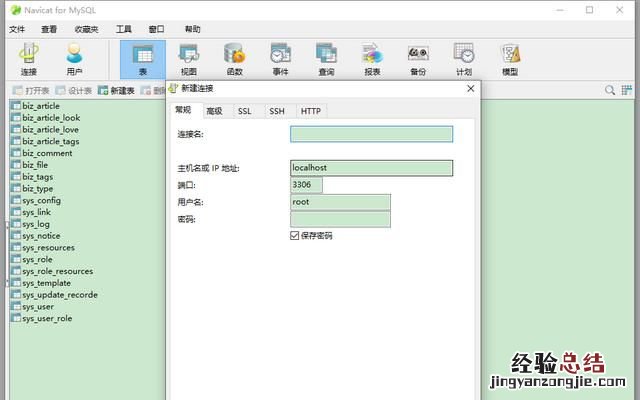
Task: Toggle the 保存密码 (Save password) checkbox
Action: (x=294, y=236)
